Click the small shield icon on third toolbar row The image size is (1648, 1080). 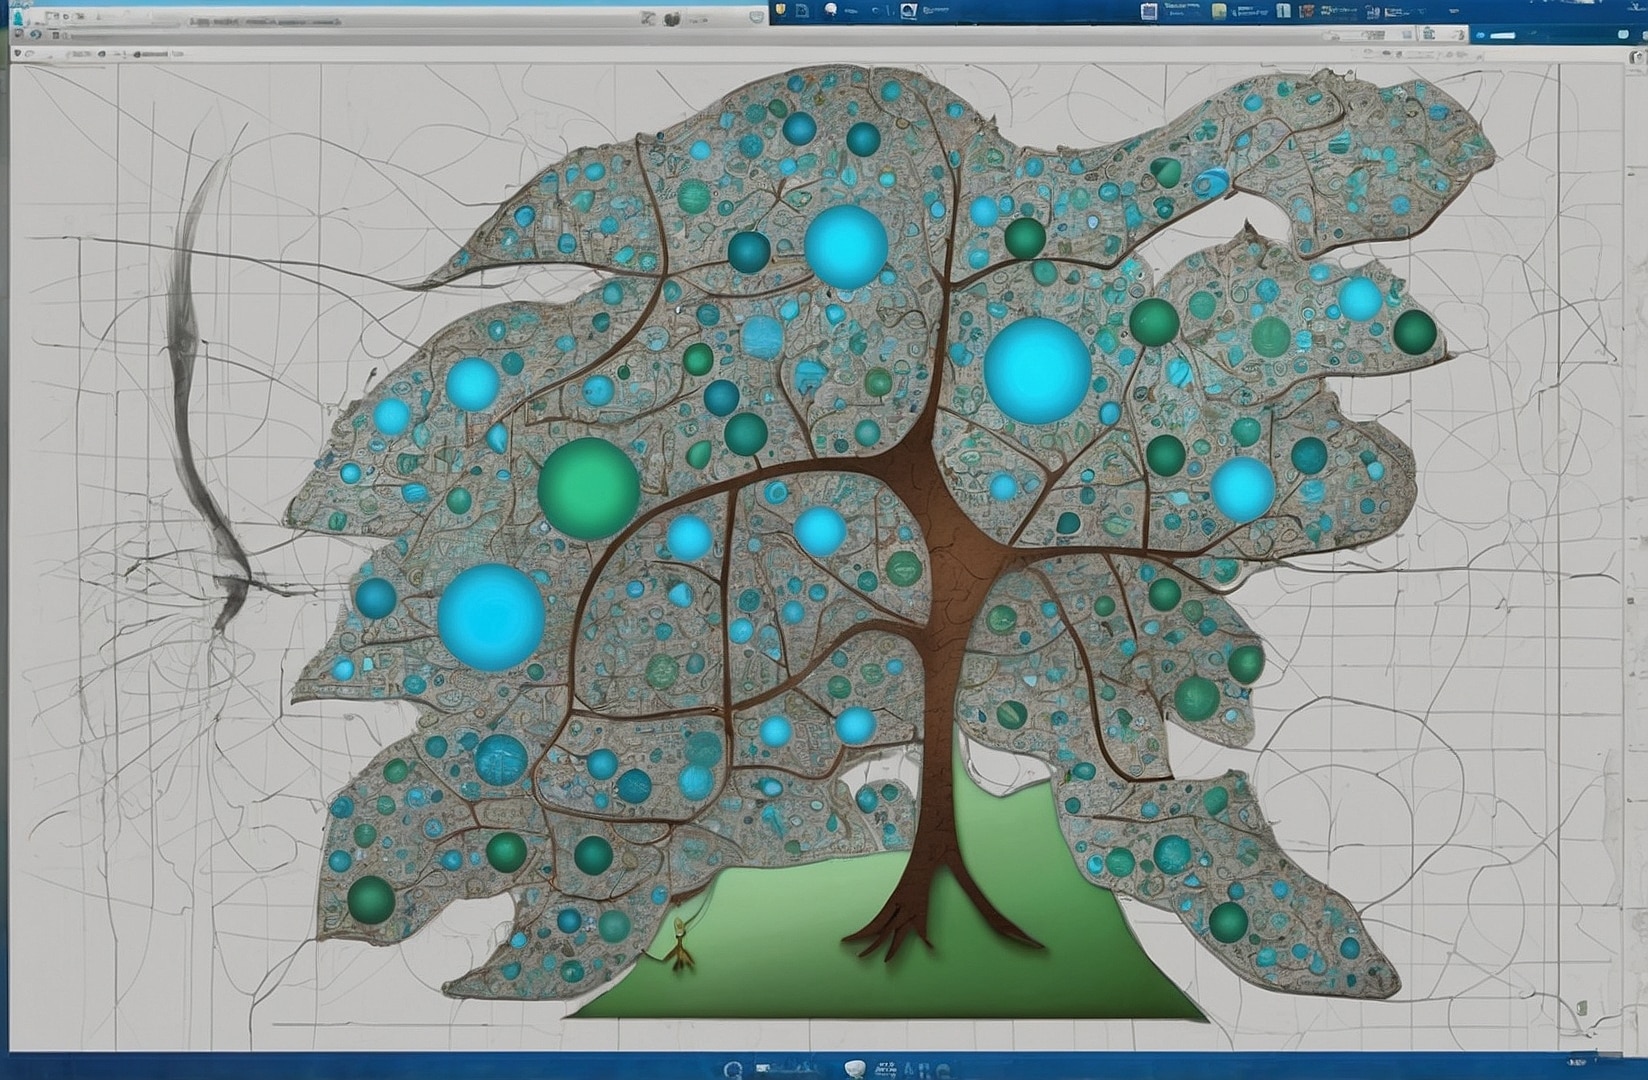(x=17, y=53)
